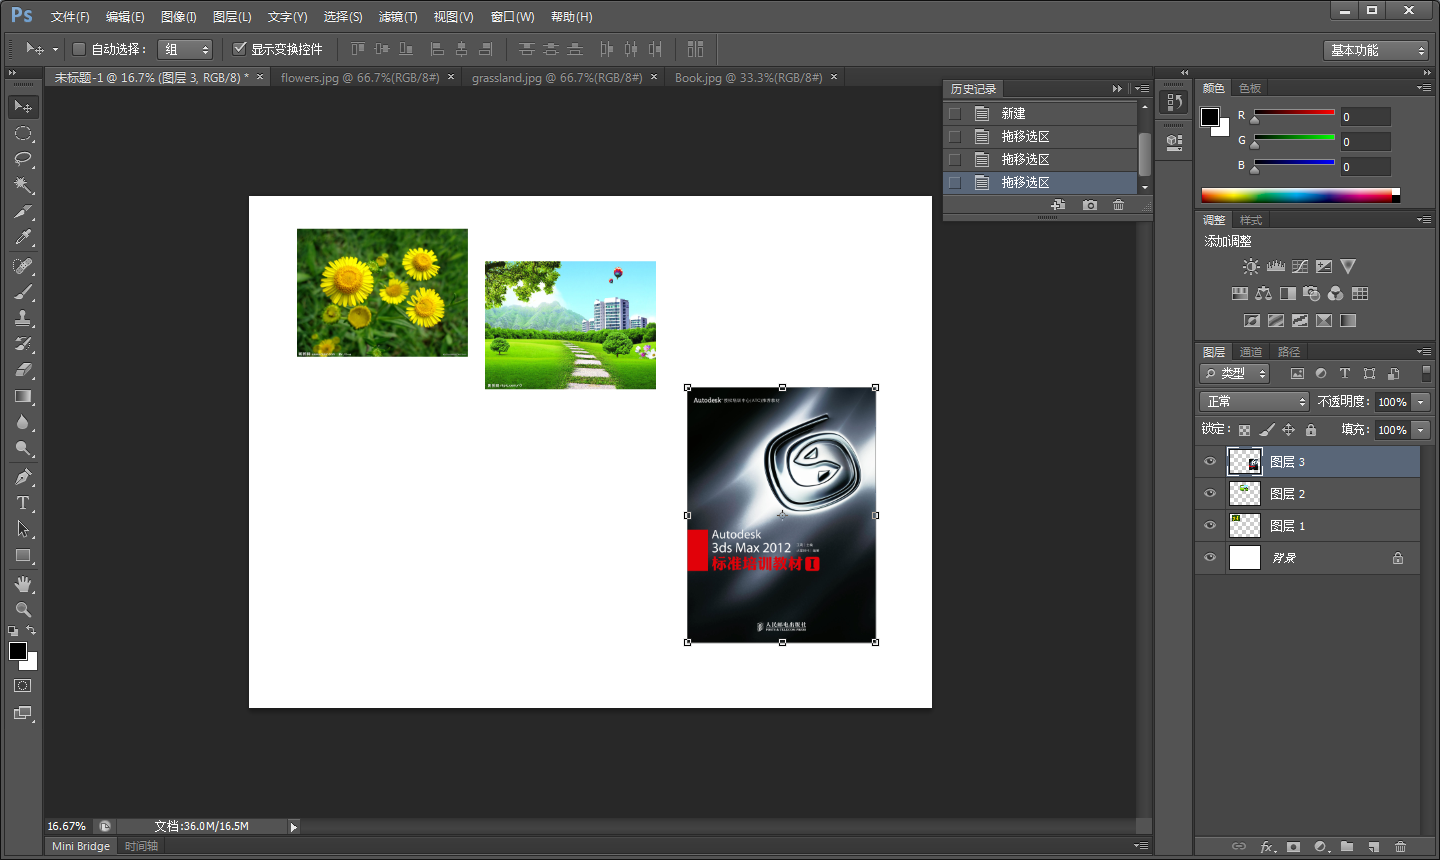Screen dimensions: 1440x860
Task: Select the Hand tool
Action: pyautogui.click(x=23, y=584)
